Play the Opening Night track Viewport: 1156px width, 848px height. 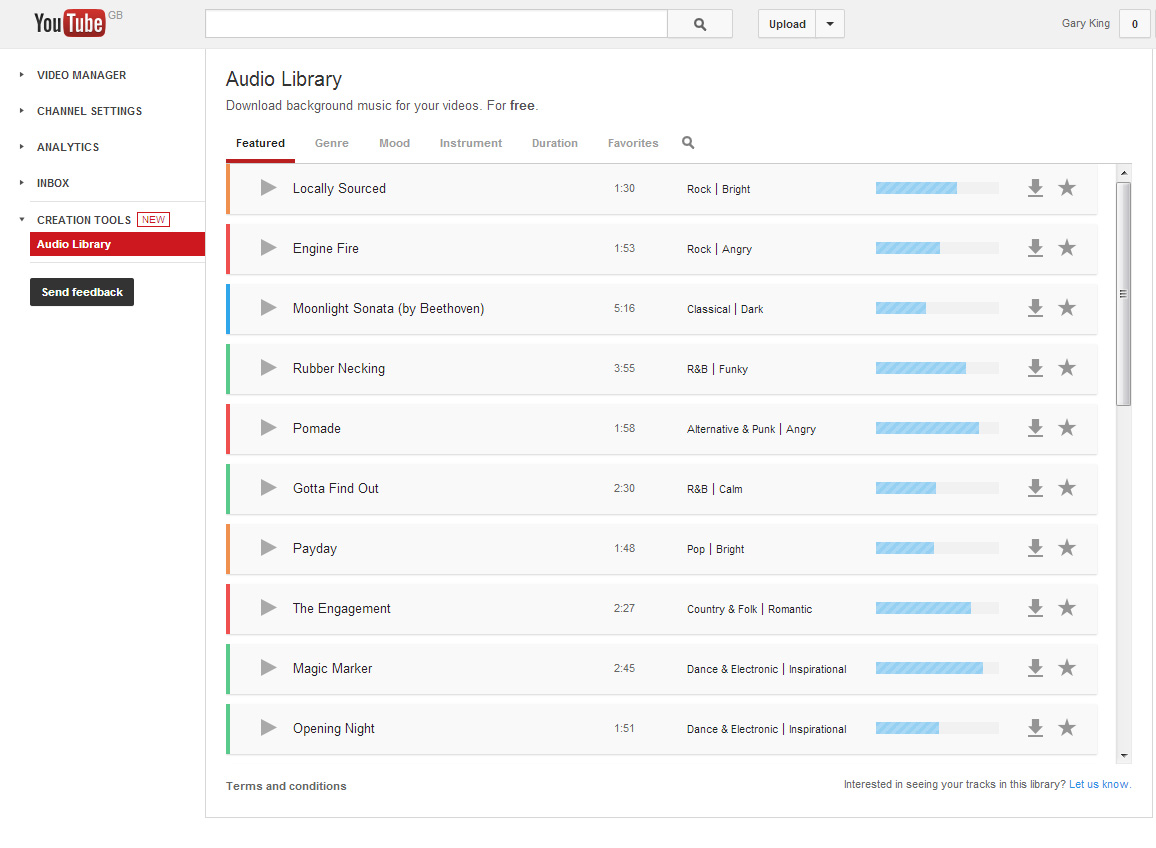click(x=268, y=728)
